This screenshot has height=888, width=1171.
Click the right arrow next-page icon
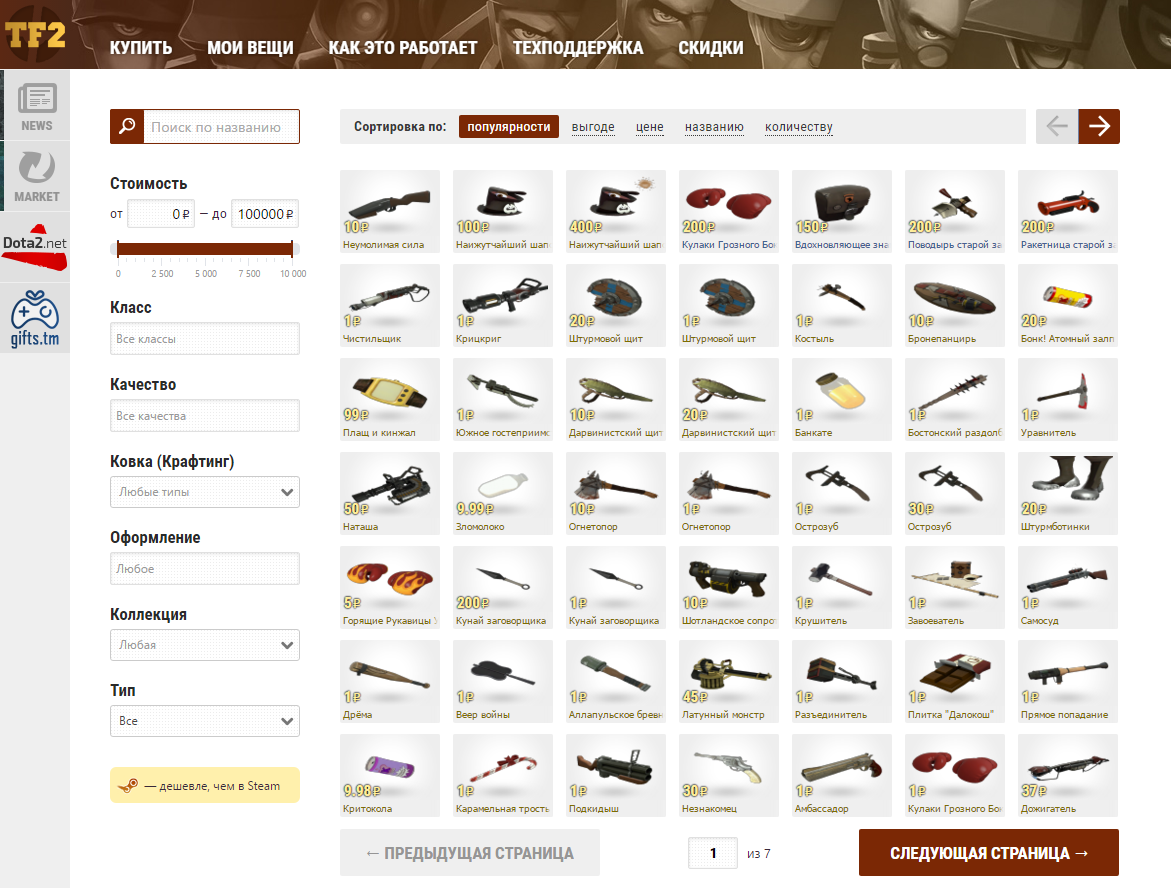[1098, 126]
